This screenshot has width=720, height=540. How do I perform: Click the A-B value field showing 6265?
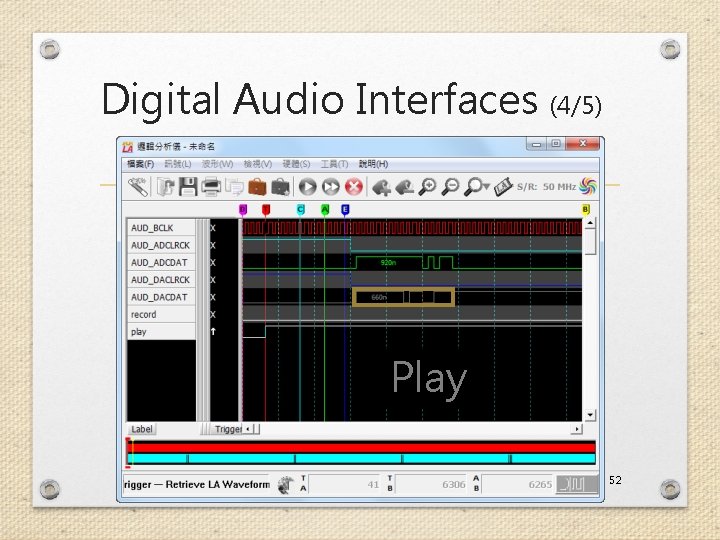coord(518,484)
